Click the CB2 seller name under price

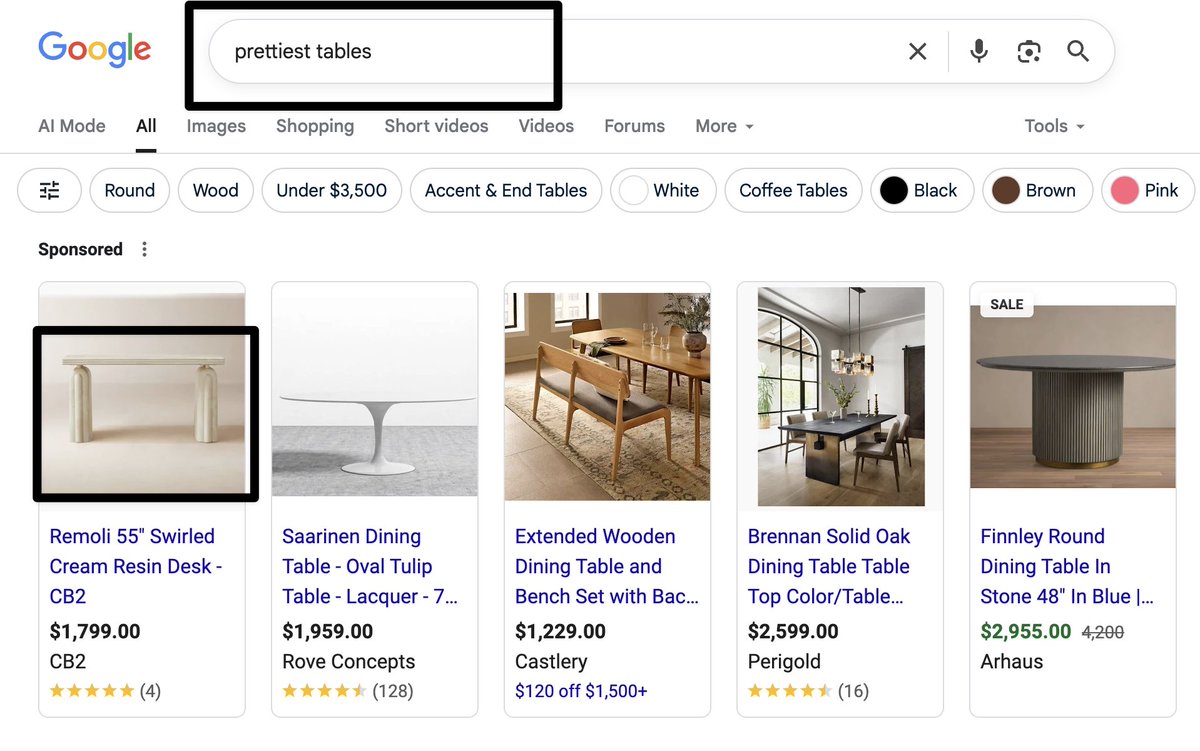click(x=68, y=662)
